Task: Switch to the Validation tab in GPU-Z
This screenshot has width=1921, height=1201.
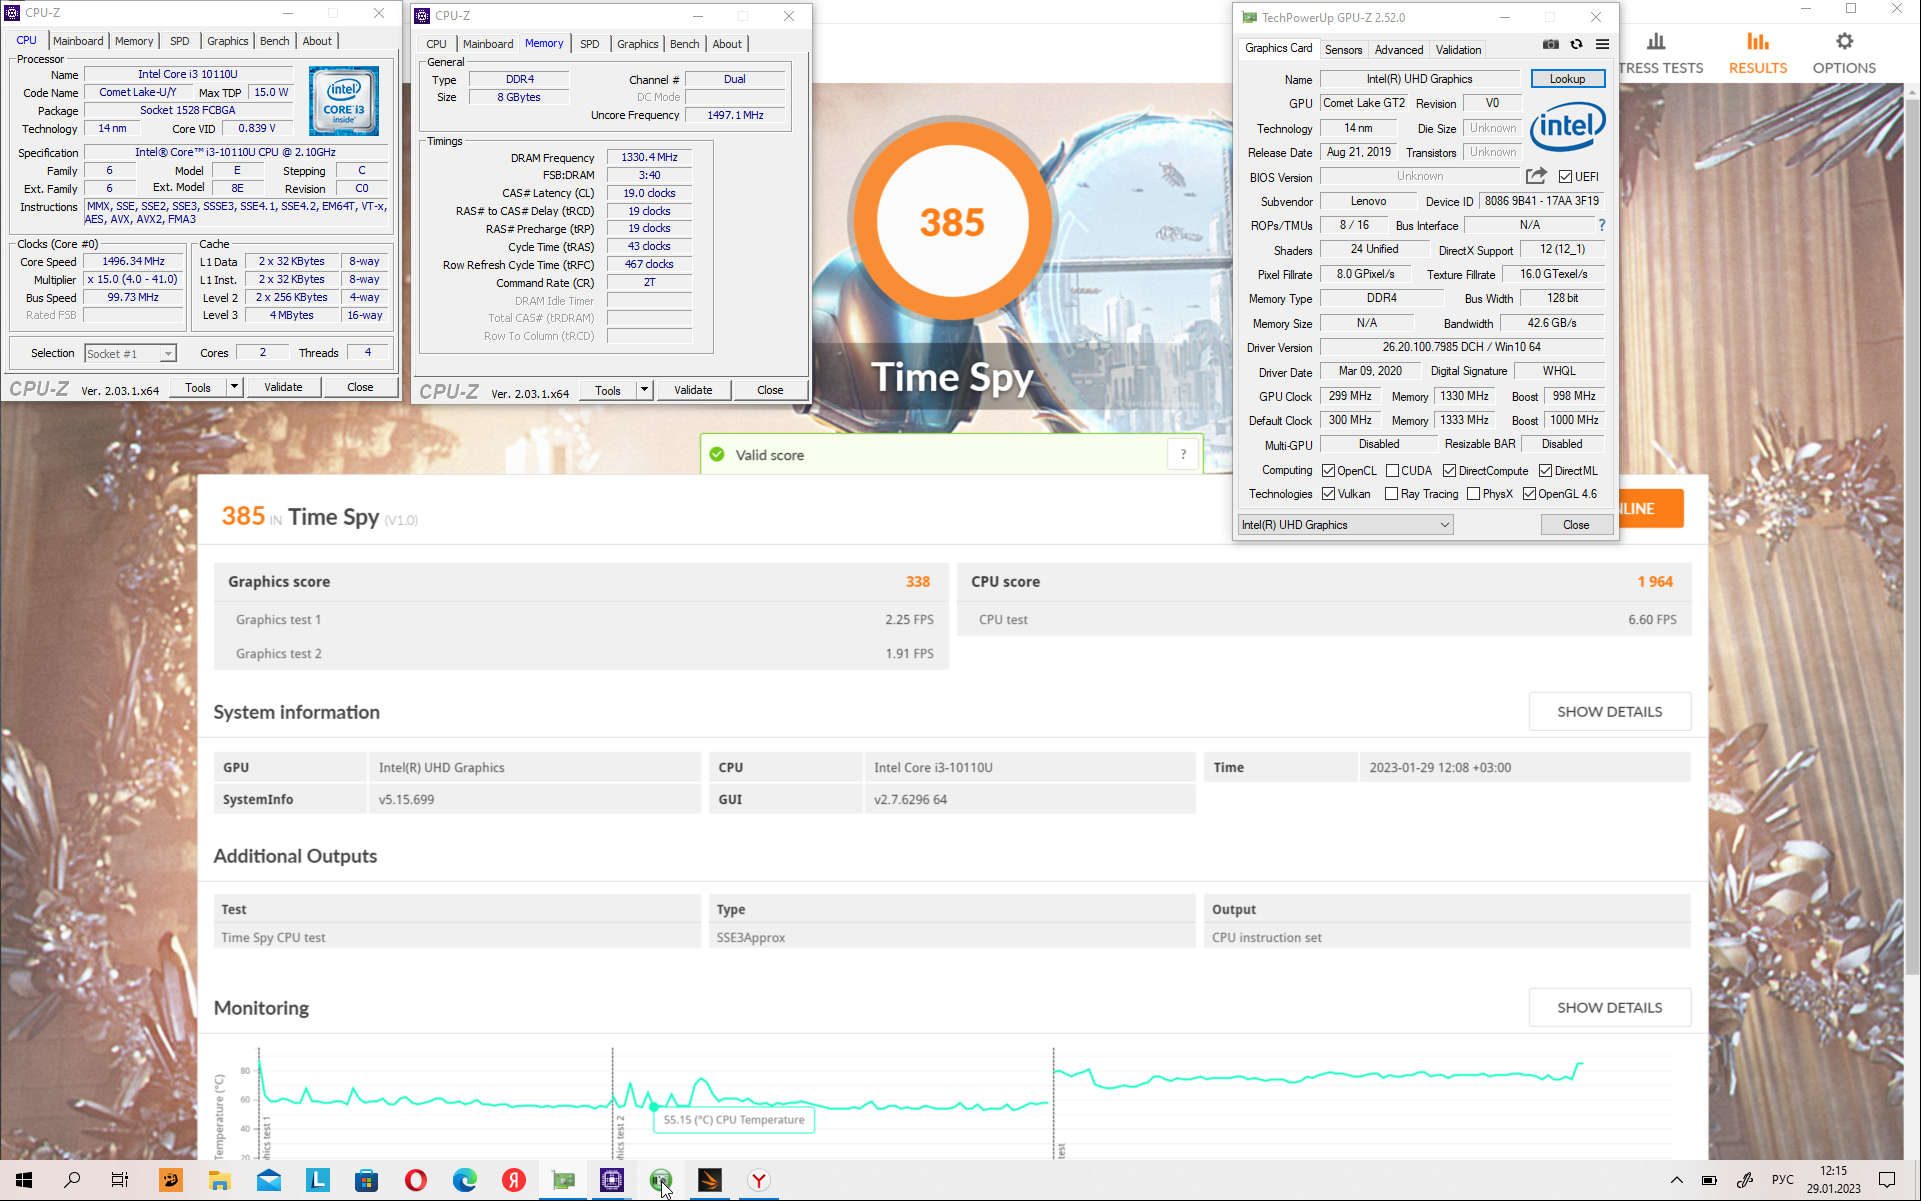Action: click(1458, 50)
